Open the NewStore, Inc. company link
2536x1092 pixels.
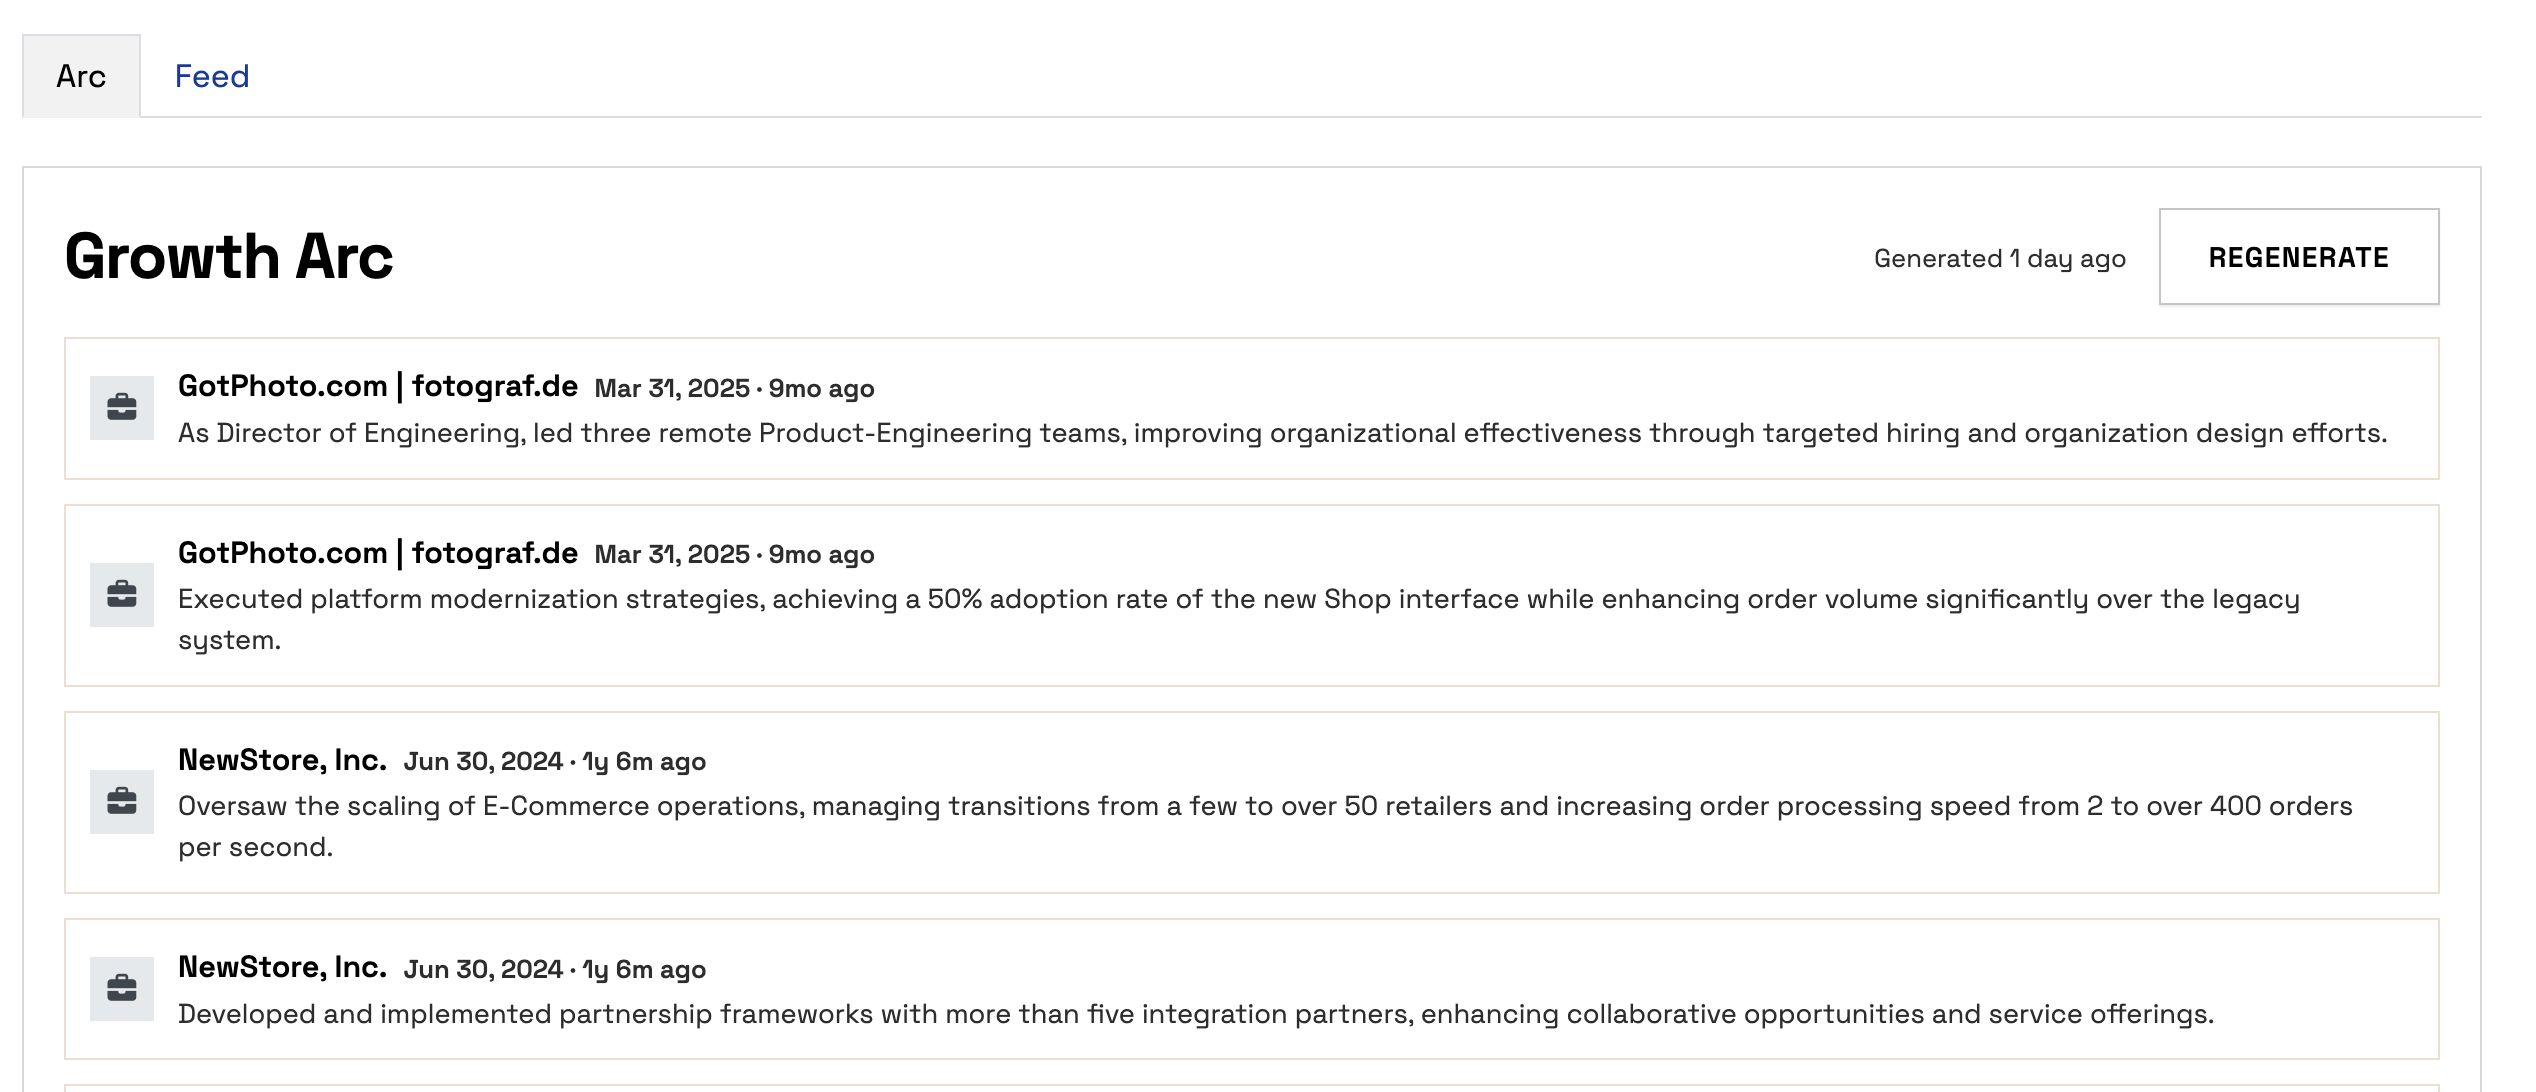pos(283,759)
